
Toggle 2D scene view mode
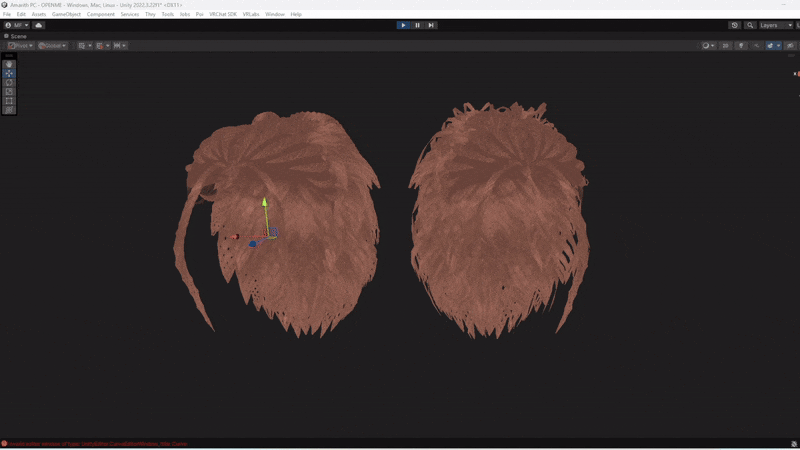(726, 45)
